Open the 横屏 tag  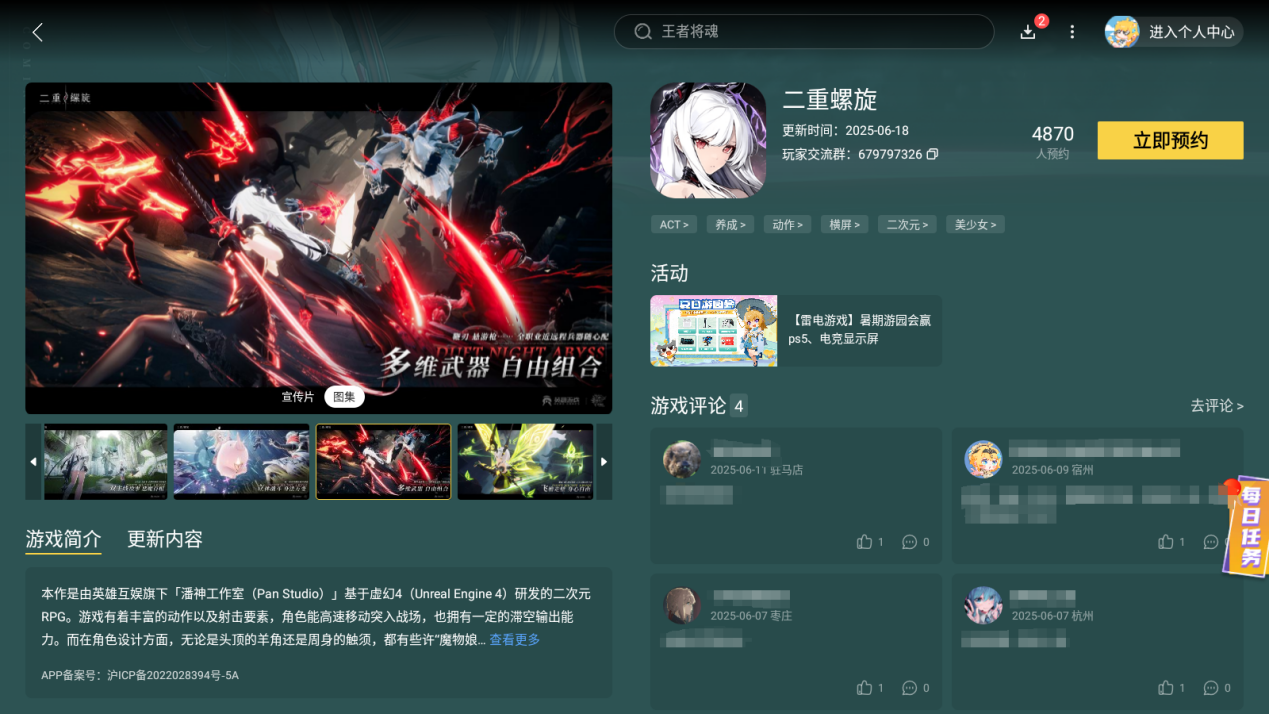click(x=845, y=225)
